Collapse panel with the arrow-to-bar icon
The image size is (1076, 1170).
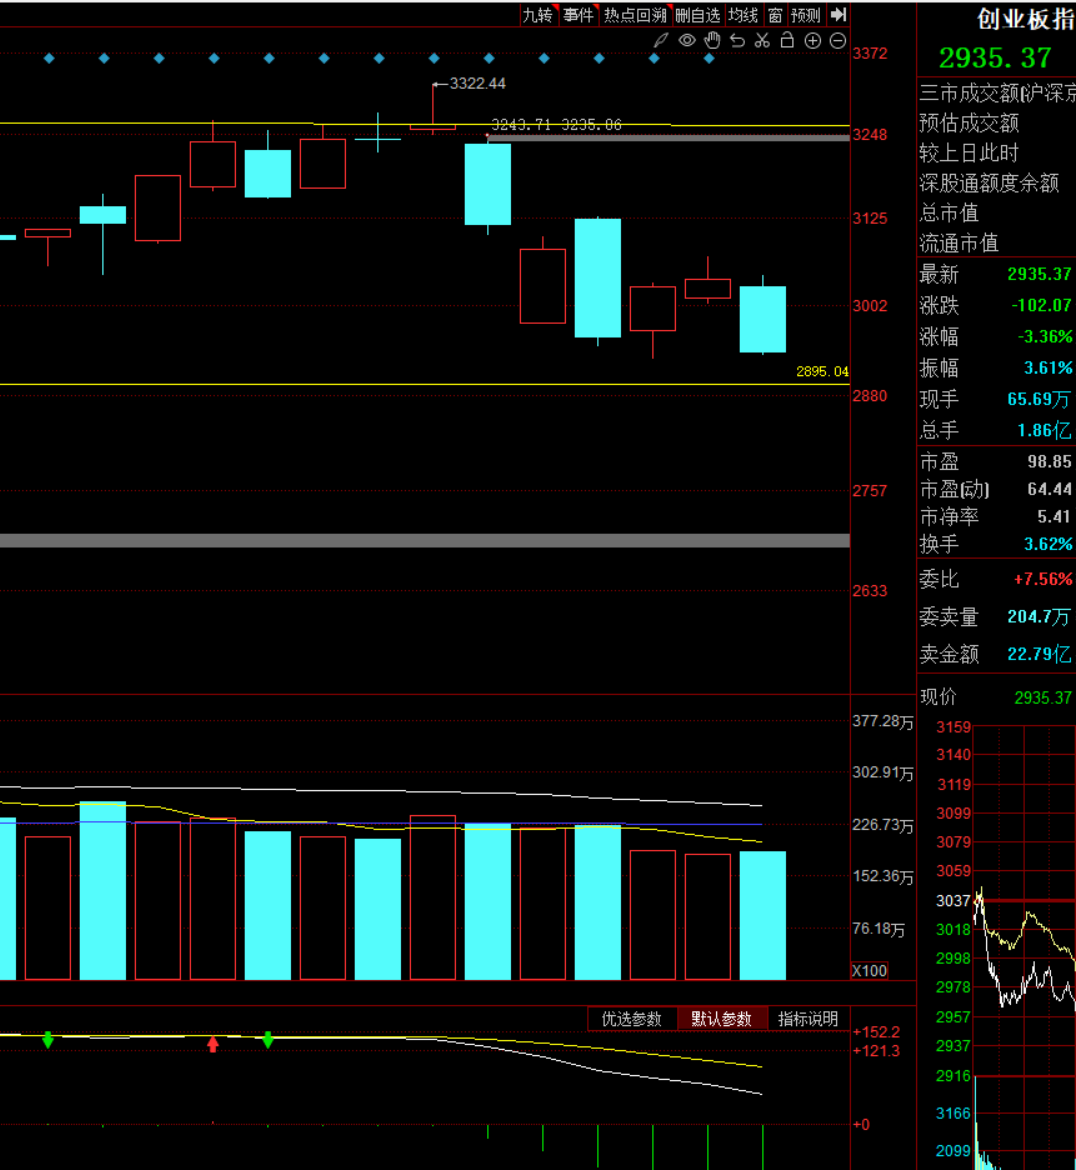tap(839, 15)
